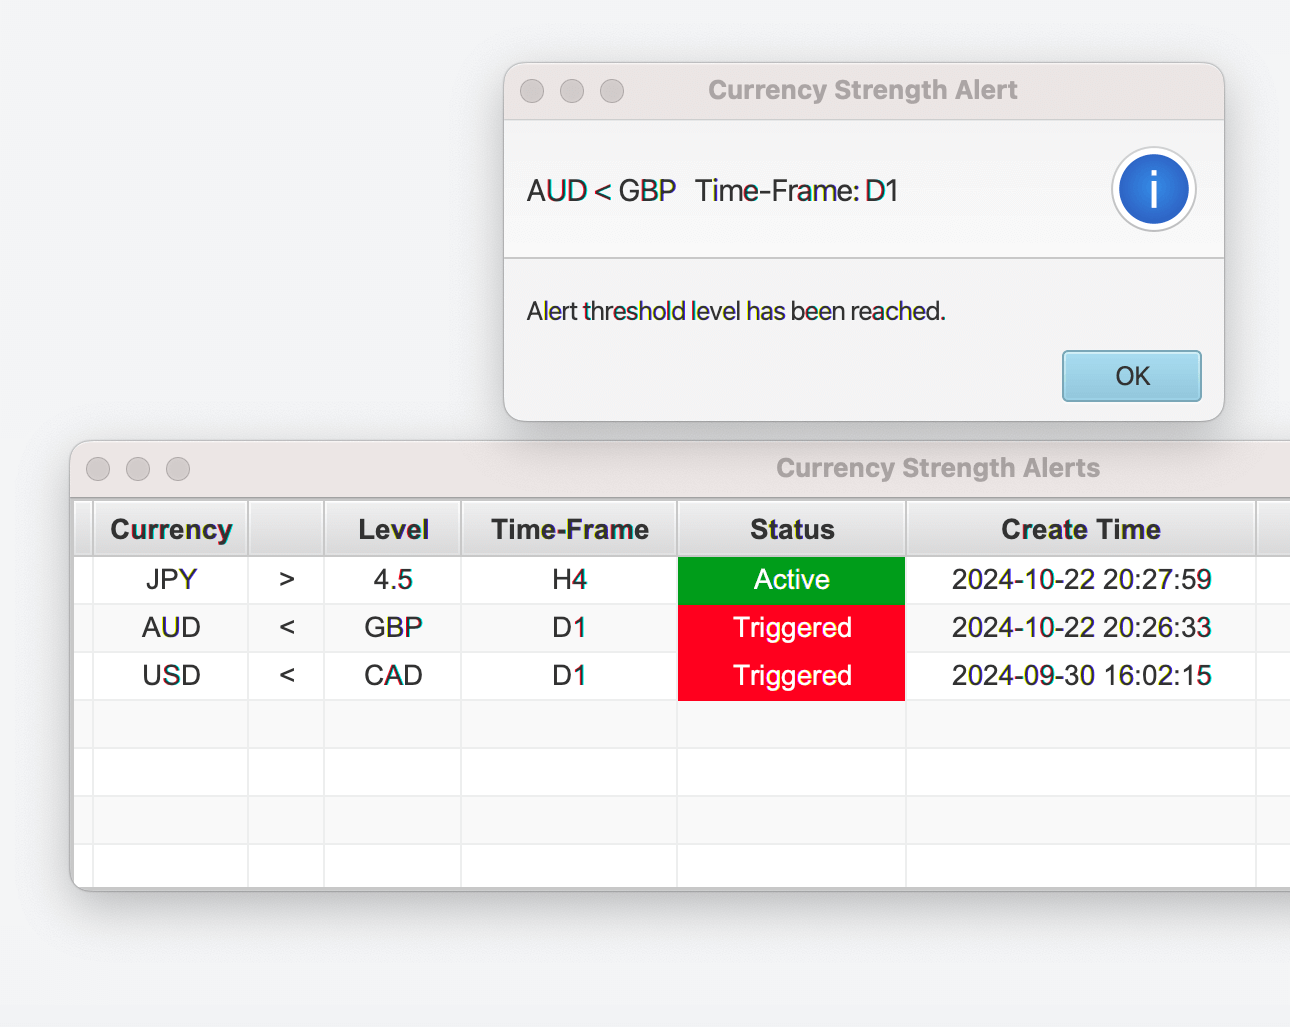Viewport: 1290px width, 1027px height.
Task: Select the USD < CAD alert row
Action: pos(171,676)
